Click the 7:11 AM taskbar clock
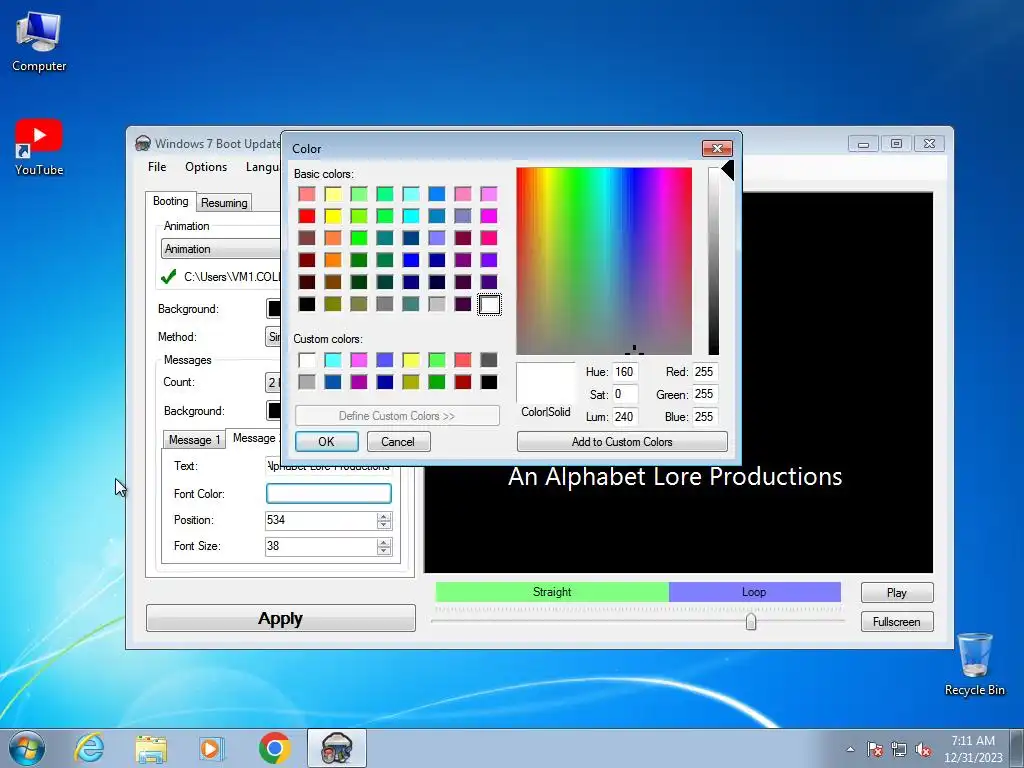Viewport: 1024px width, 768px height. point(973,748)
